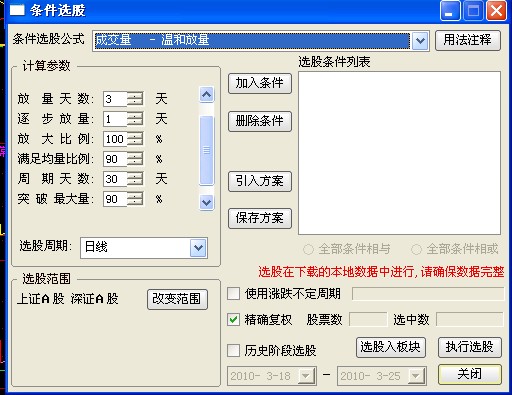
Task: Click the 突破最大量 input field
Action: tap(115, 199)
